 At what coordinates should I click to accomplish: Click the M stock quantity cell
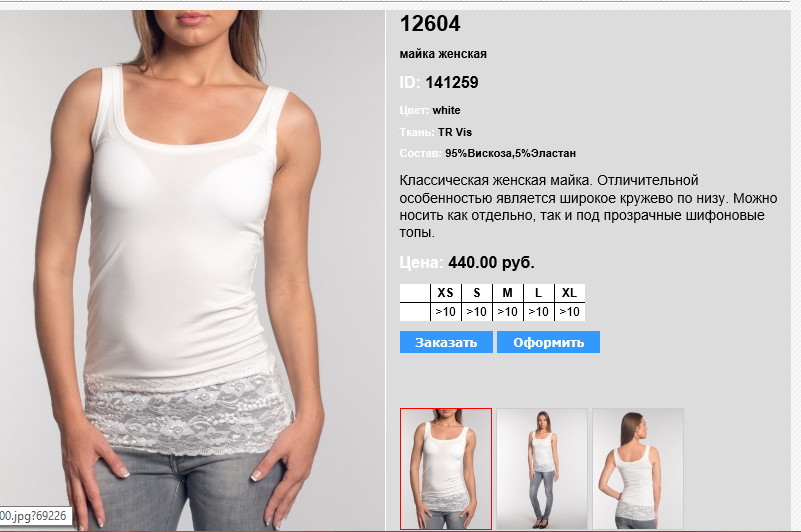coord(507,312)
